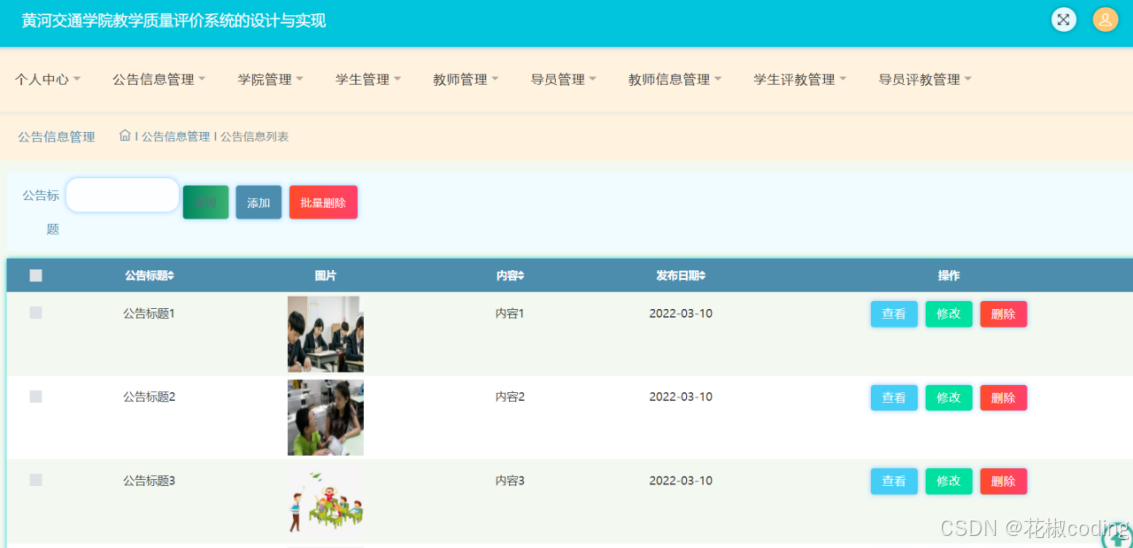Viewport: 1133px width, 548px height.
Task: Click 删除 for 公告标题3
Action: [x=1004, y=481]
